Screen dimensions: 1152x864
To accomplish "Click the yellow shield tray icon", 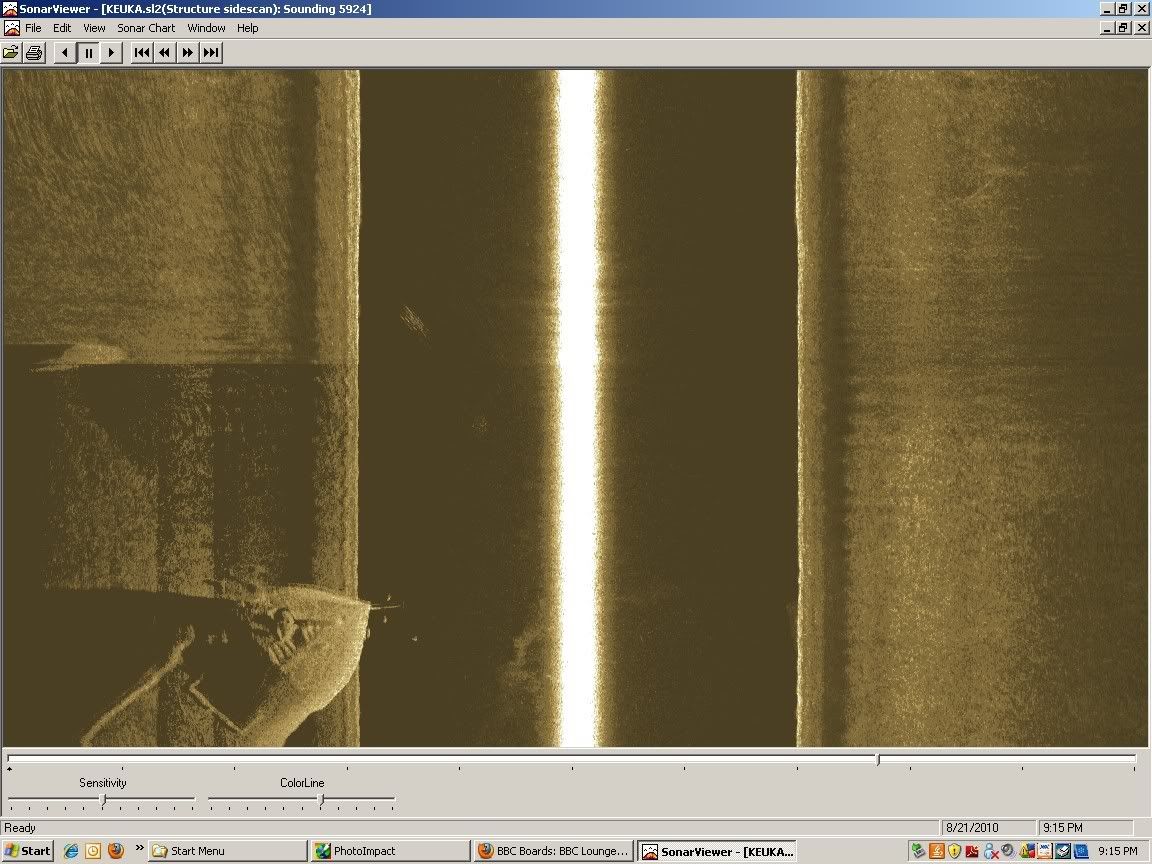I will point(954,851).
